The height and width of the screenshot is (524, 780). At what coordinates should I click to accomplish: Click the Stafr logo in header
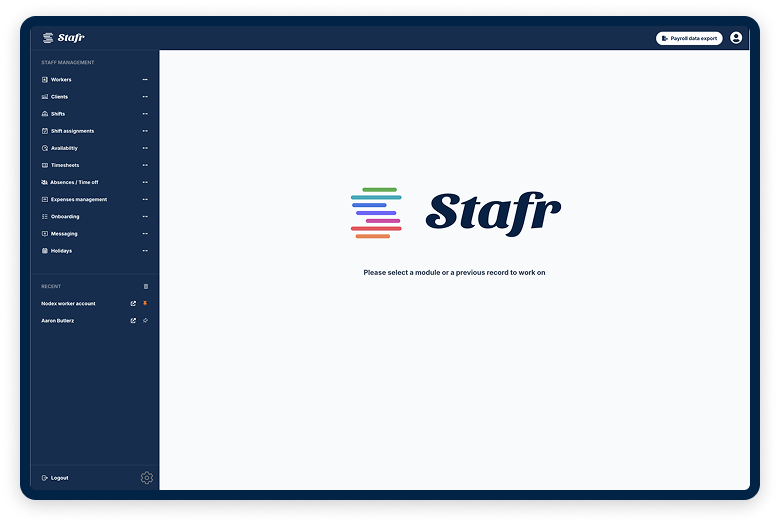[64, 38]
